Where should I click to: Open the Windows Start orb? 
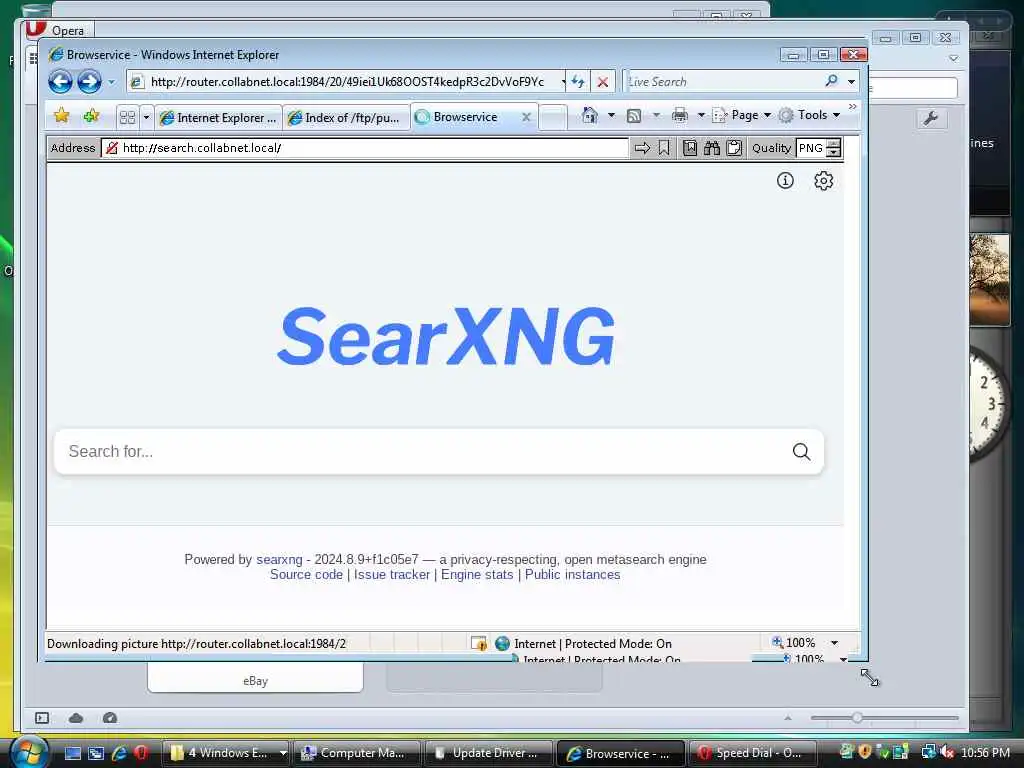click(29, 753)
